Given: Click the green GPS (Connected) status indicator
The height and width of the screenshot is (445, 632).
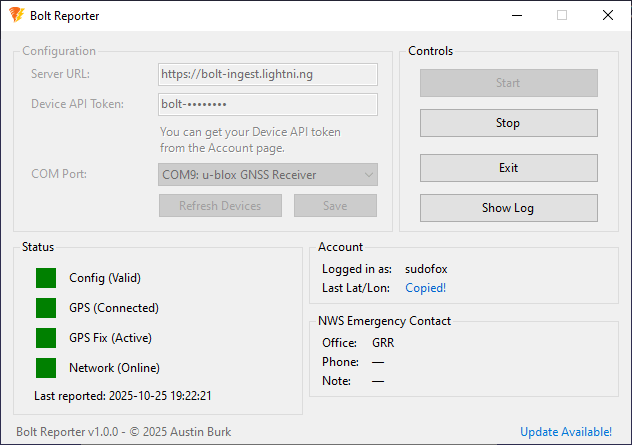Looking at the screenshot, I should pyautogui.click(x=46, y=308).
